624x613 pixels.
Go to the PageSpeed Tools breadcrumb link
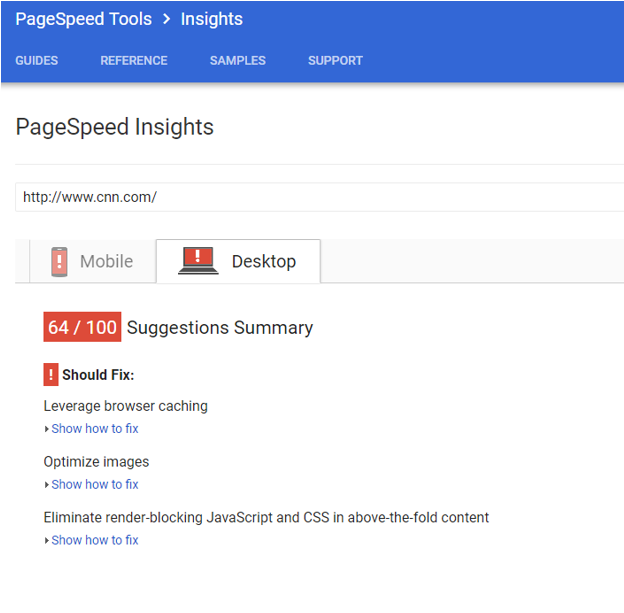pos(84,19)
